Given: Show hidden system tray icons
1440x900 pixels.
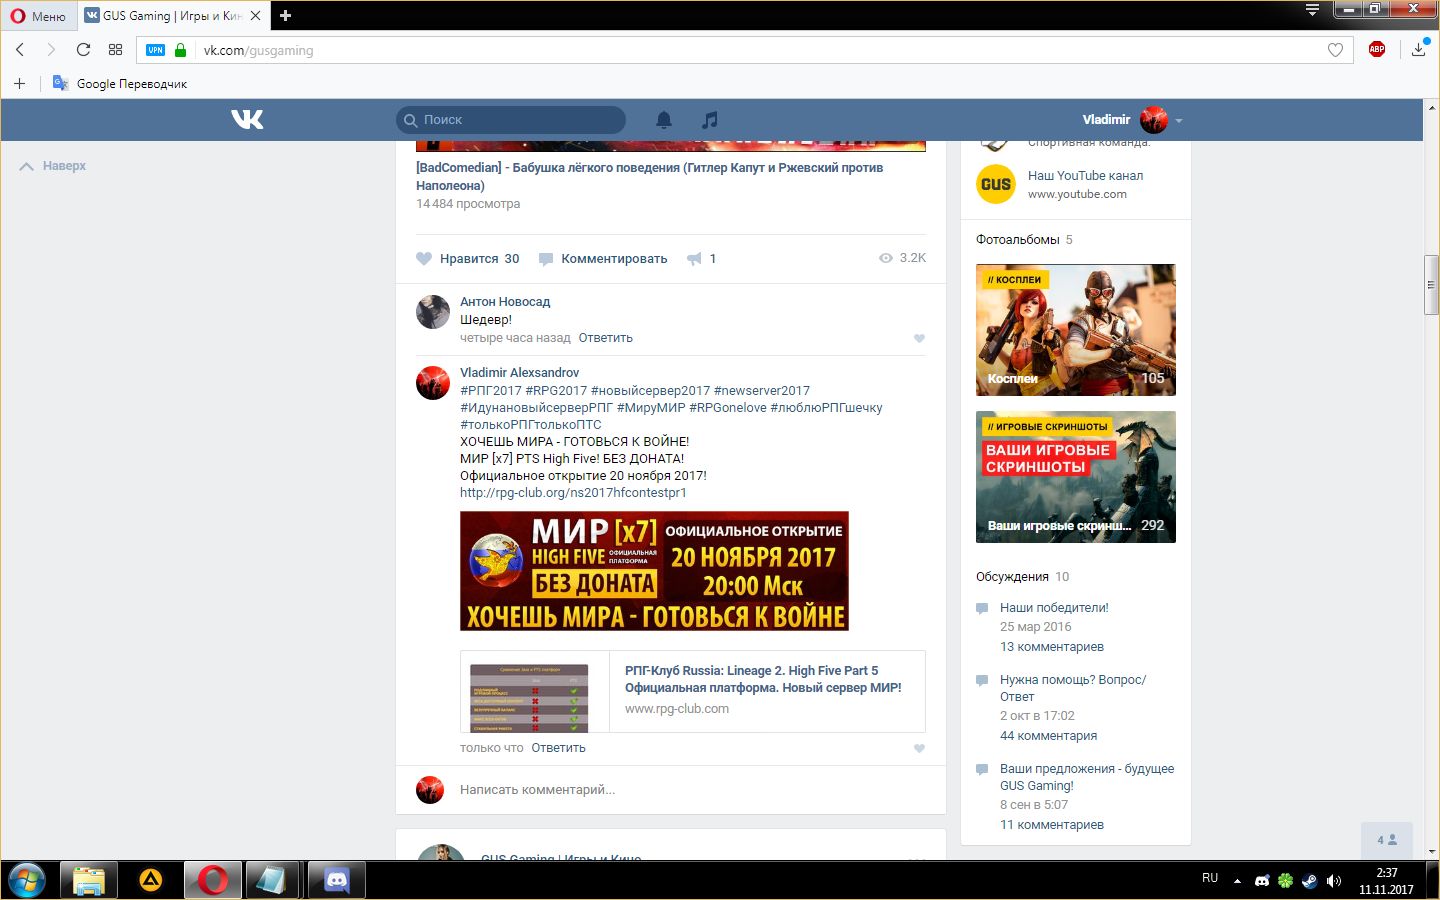Looking at the screenshot, I should pos(1237,881).
